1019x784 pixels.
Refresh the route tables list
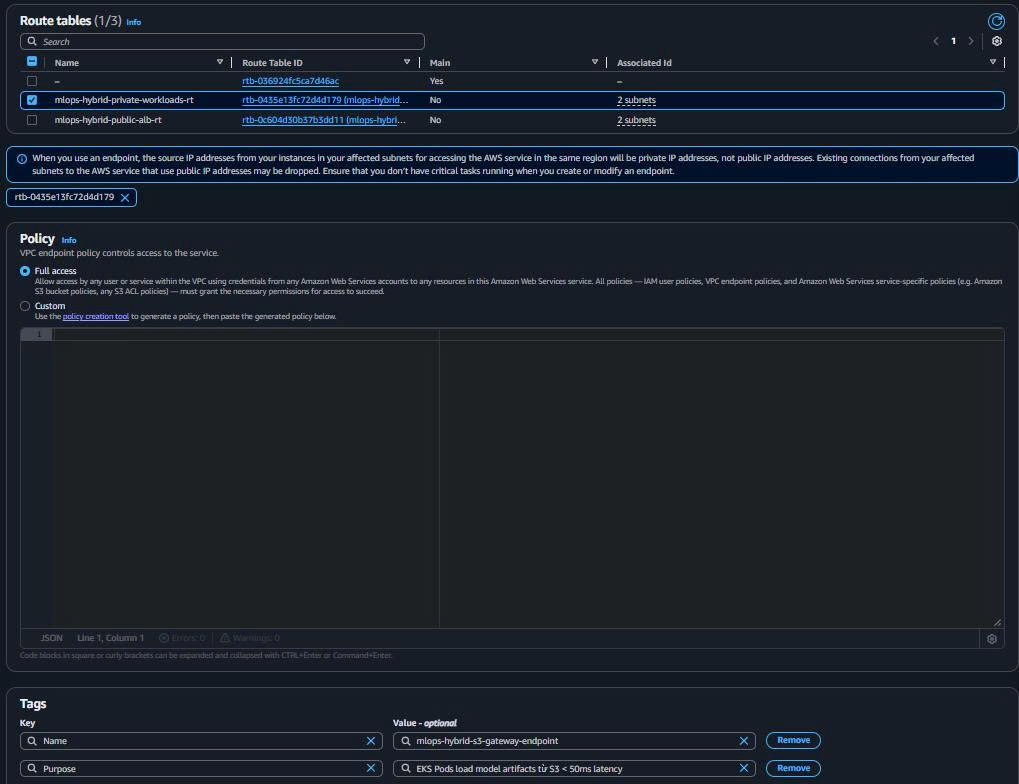coord(995,20)
